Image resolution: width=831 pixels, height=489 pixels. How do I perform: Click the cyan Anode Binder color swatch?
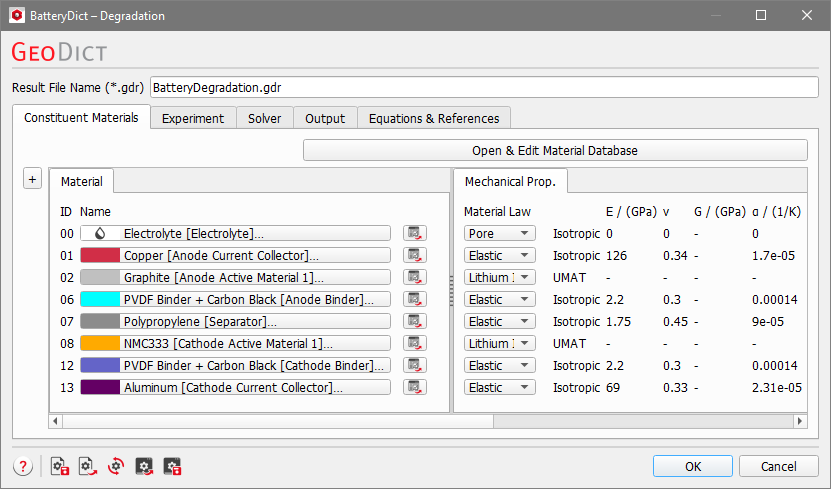pos(100,299)
